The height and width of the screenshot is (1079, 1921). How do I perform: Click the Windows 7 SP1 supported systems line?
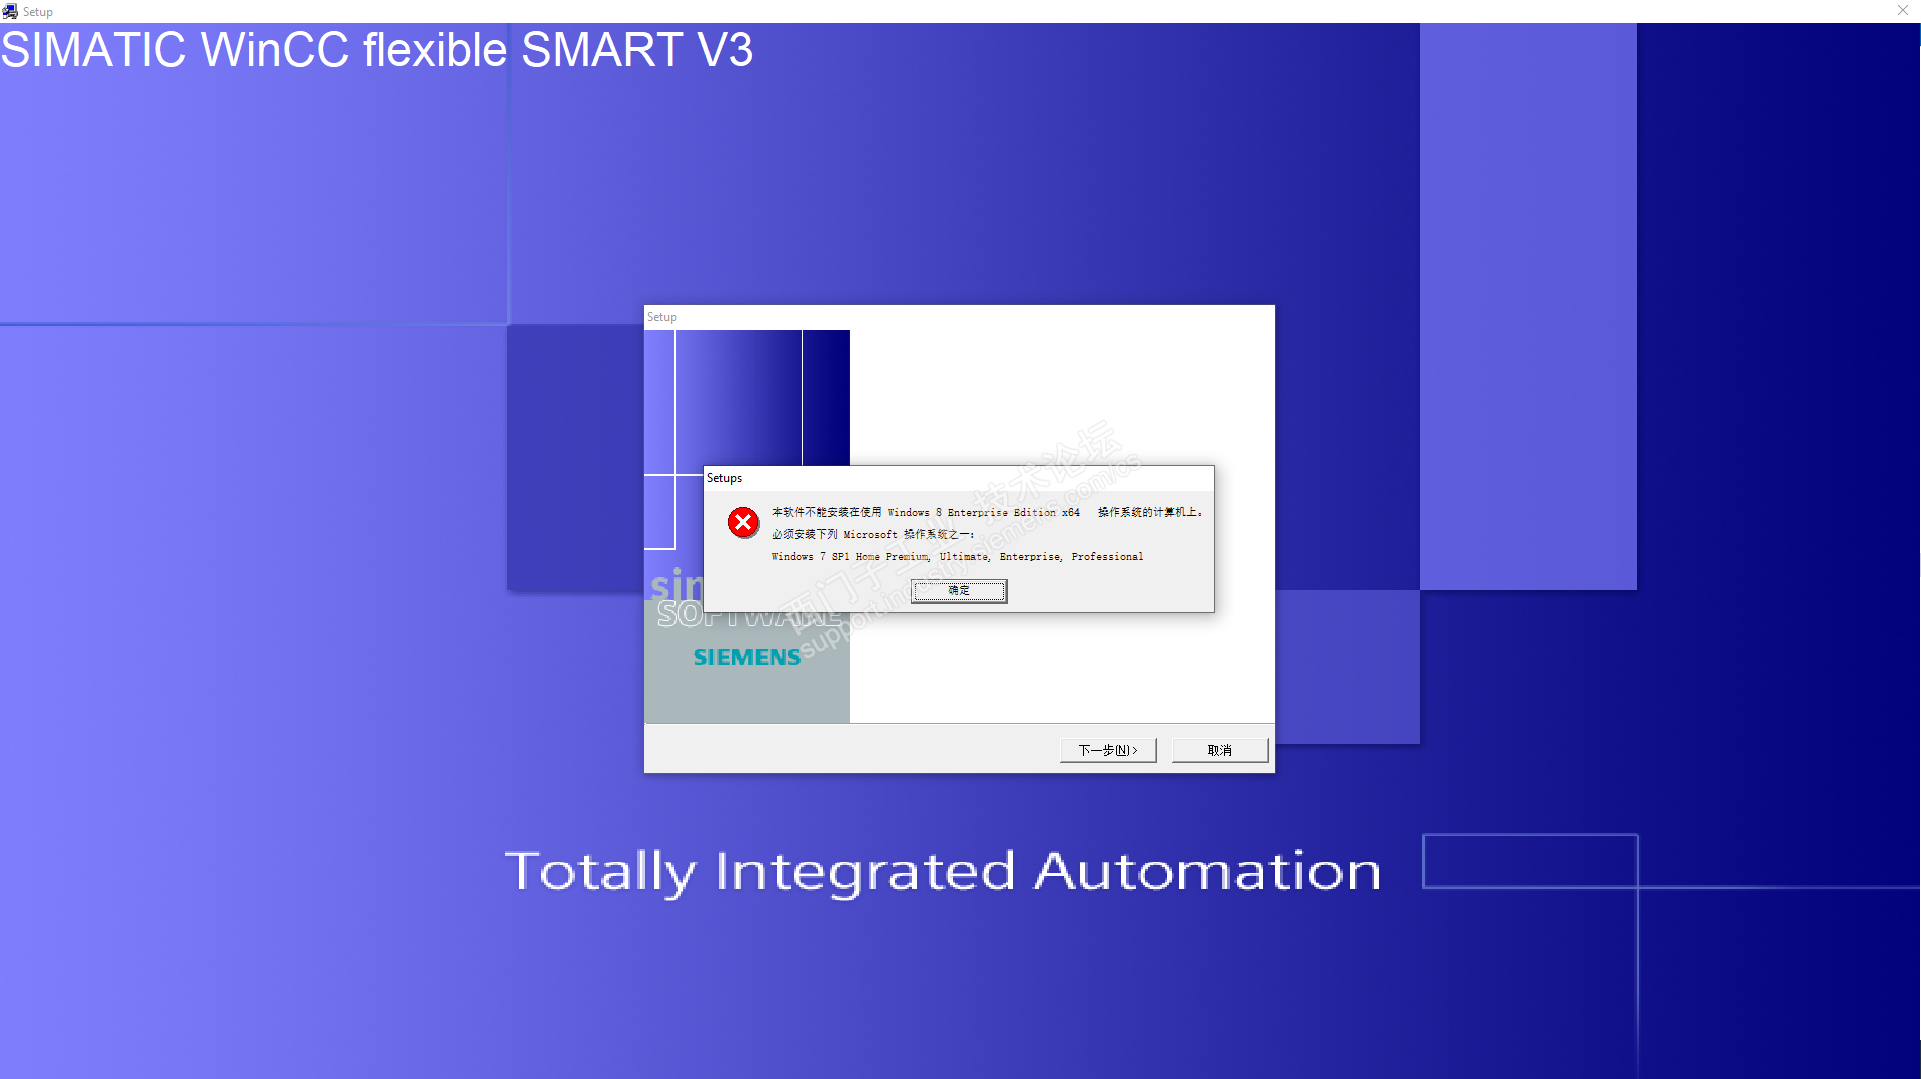[x=957, y=556]
